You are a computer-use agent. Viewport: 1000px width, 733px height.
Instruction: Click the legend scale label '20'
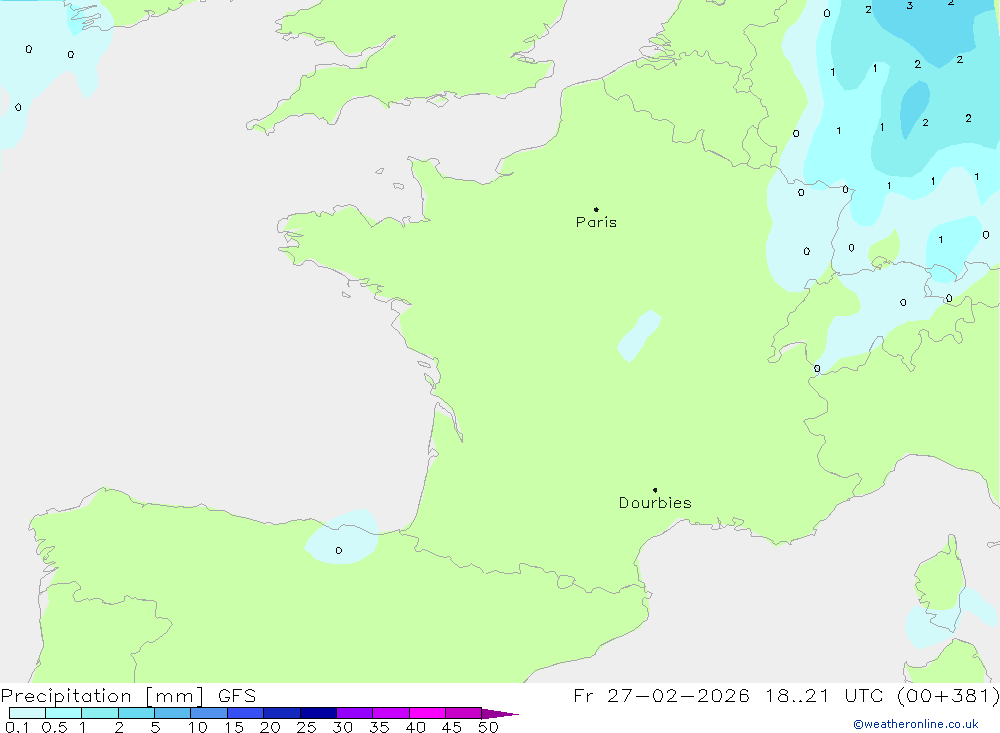point(270,727)
